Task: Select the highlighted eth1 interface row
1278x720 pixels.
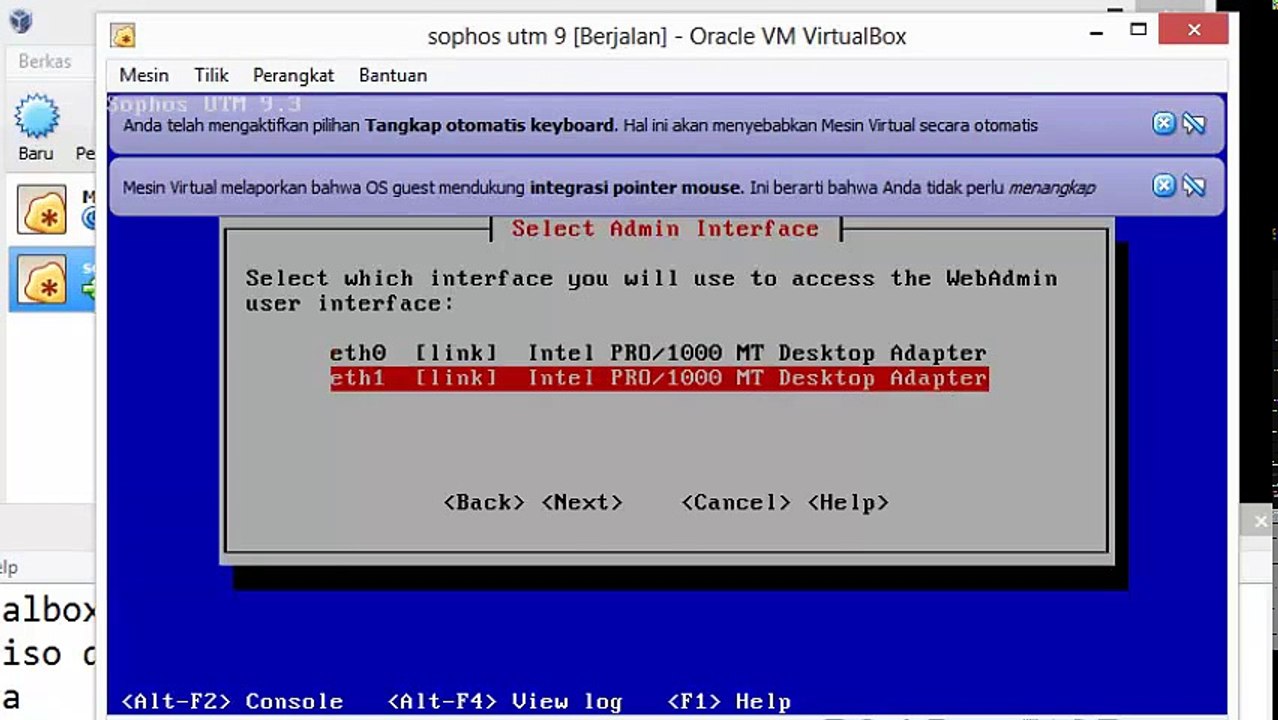Action: pos(659,378)
